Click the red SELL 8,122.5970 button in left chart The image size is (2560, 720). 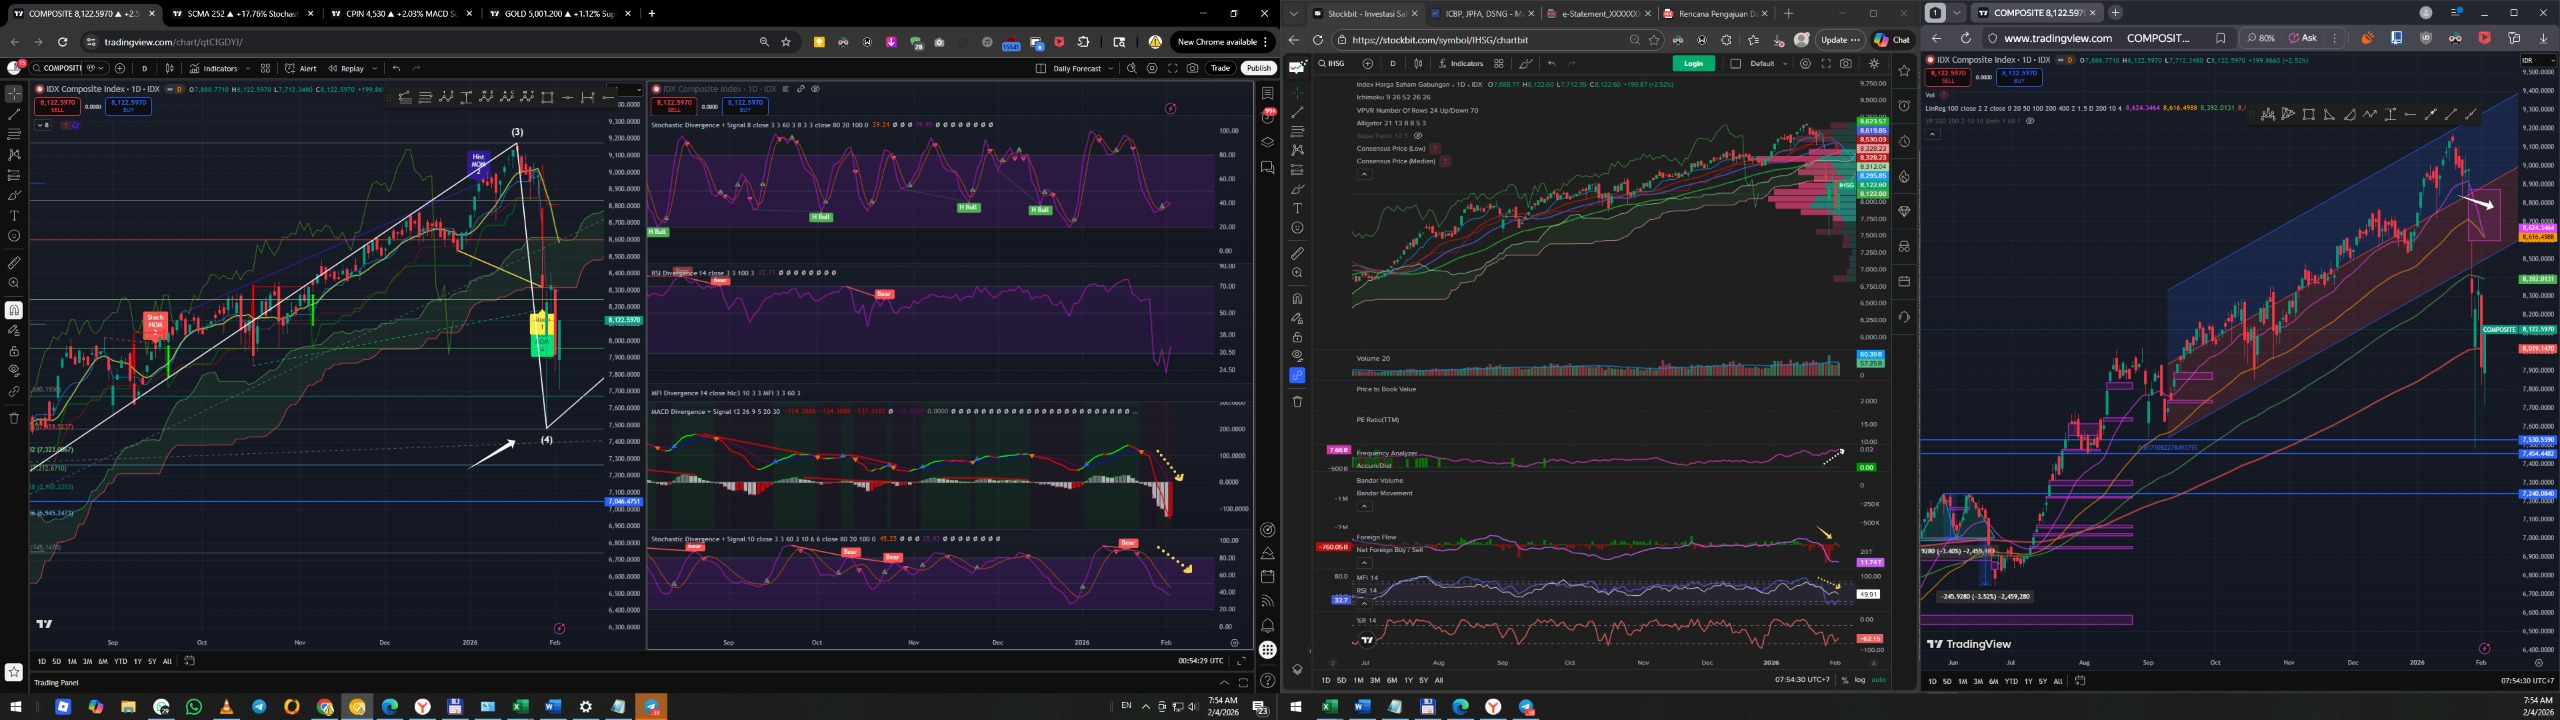pyautogui.click(x=57, y=105)
